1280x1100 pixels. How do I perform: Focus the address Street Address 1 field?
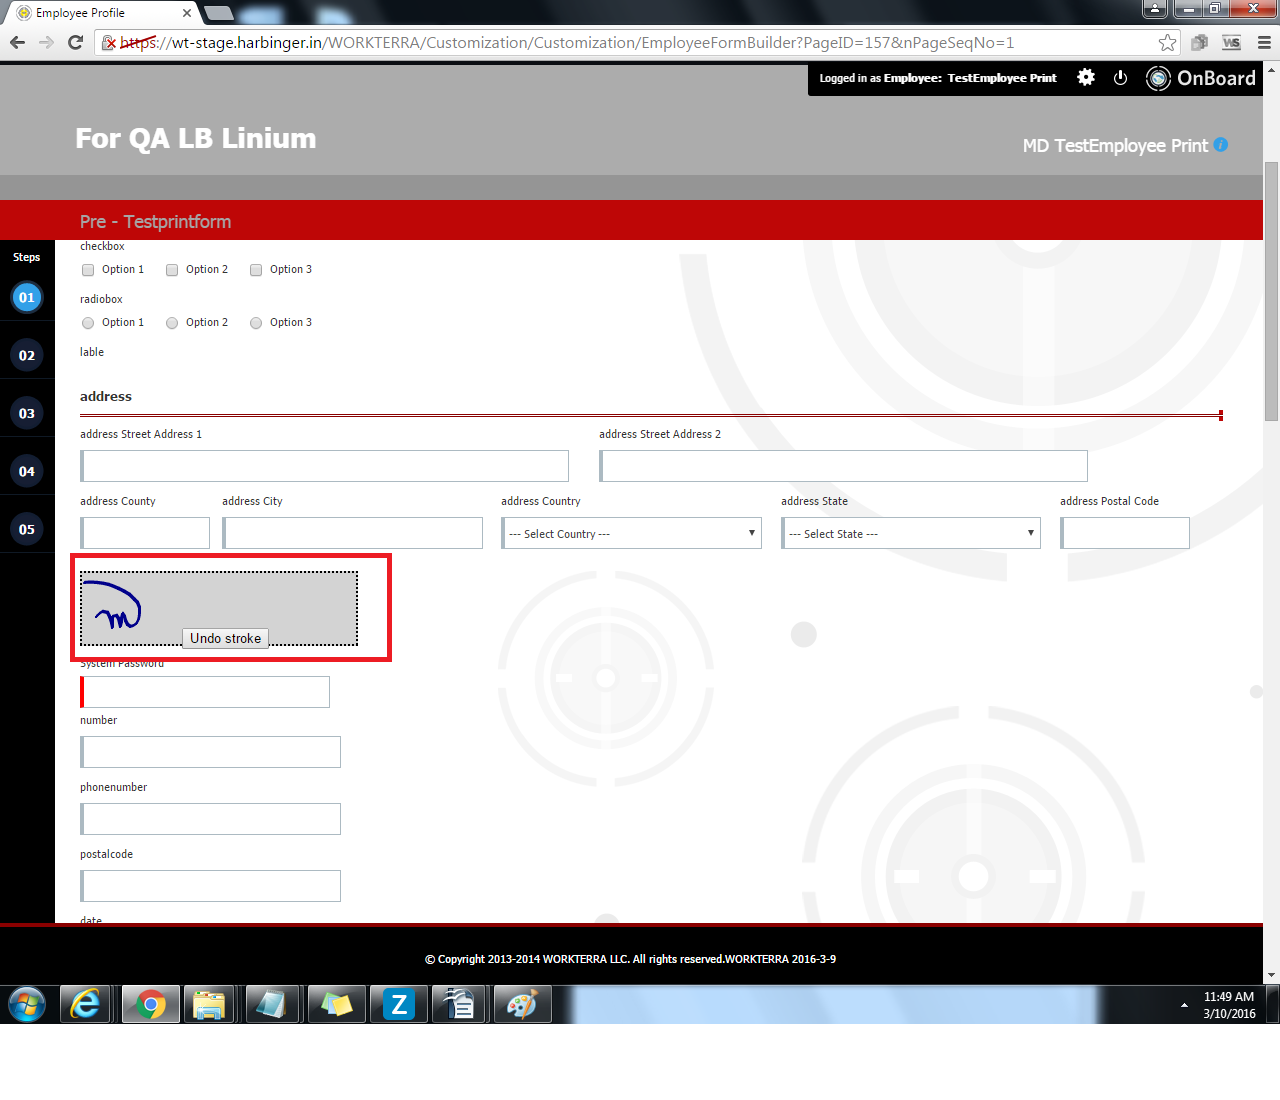pyautogui.click(x=324, y=466)
